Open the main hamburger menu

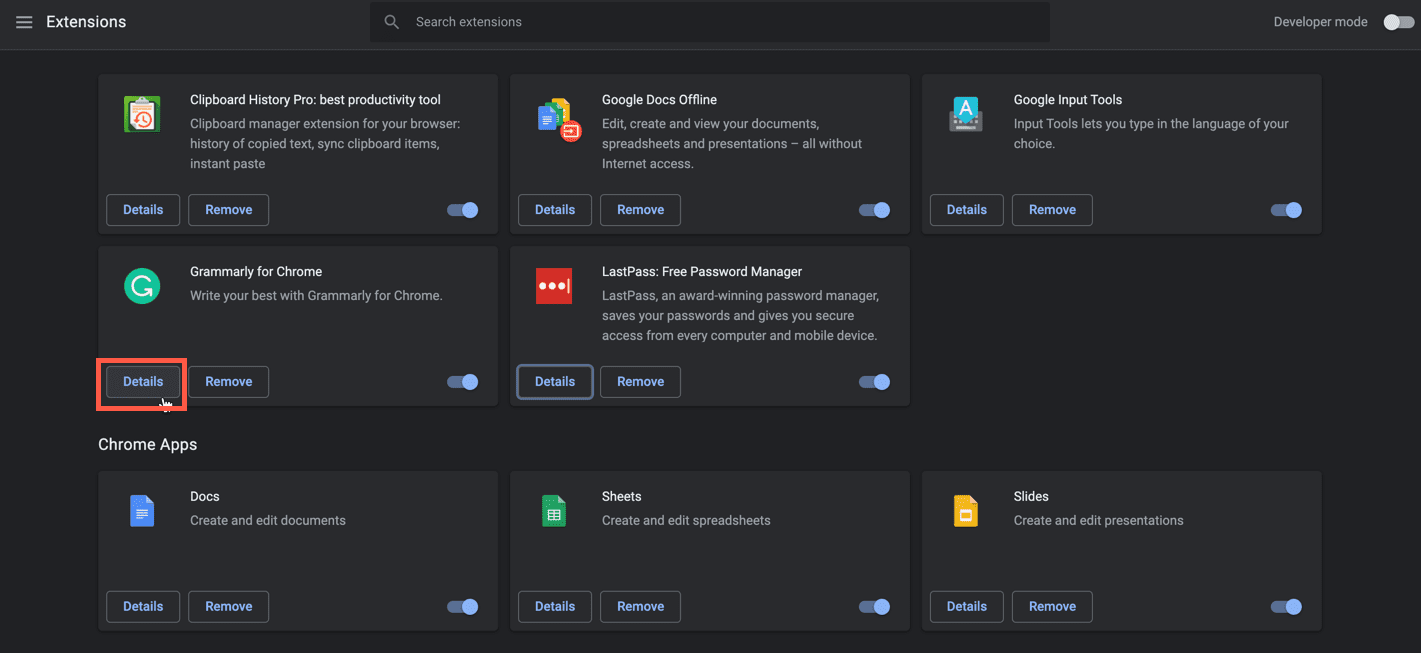[24, 21]
